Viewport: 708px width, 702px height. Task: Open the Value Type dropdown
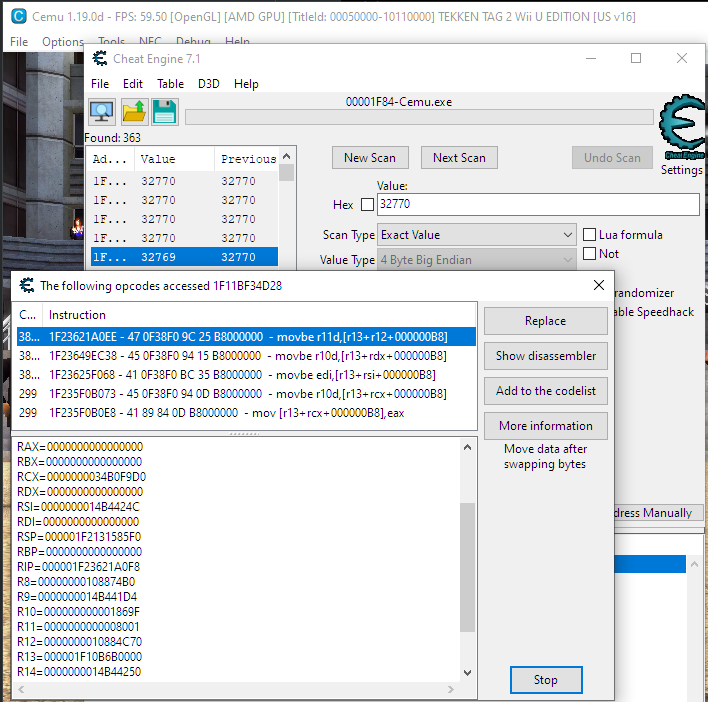pos(476,260)
